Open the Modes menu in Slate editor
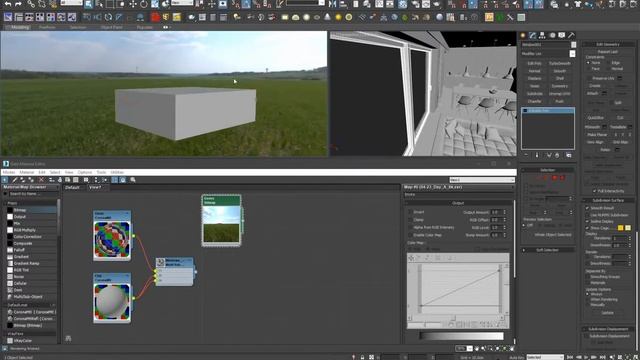640x360 pixels. pos(9,173)
